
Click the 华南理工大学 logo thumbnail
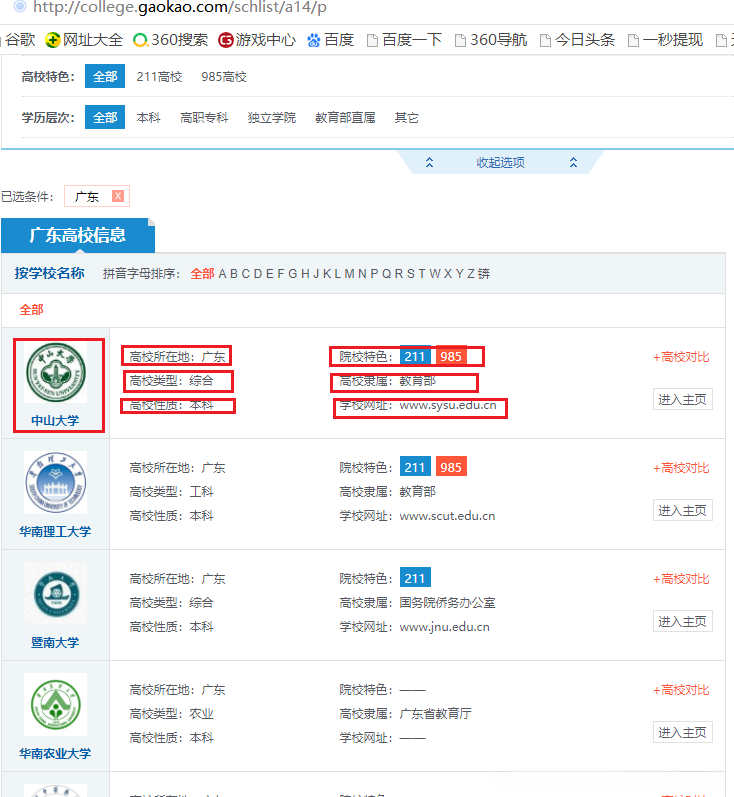55,483
